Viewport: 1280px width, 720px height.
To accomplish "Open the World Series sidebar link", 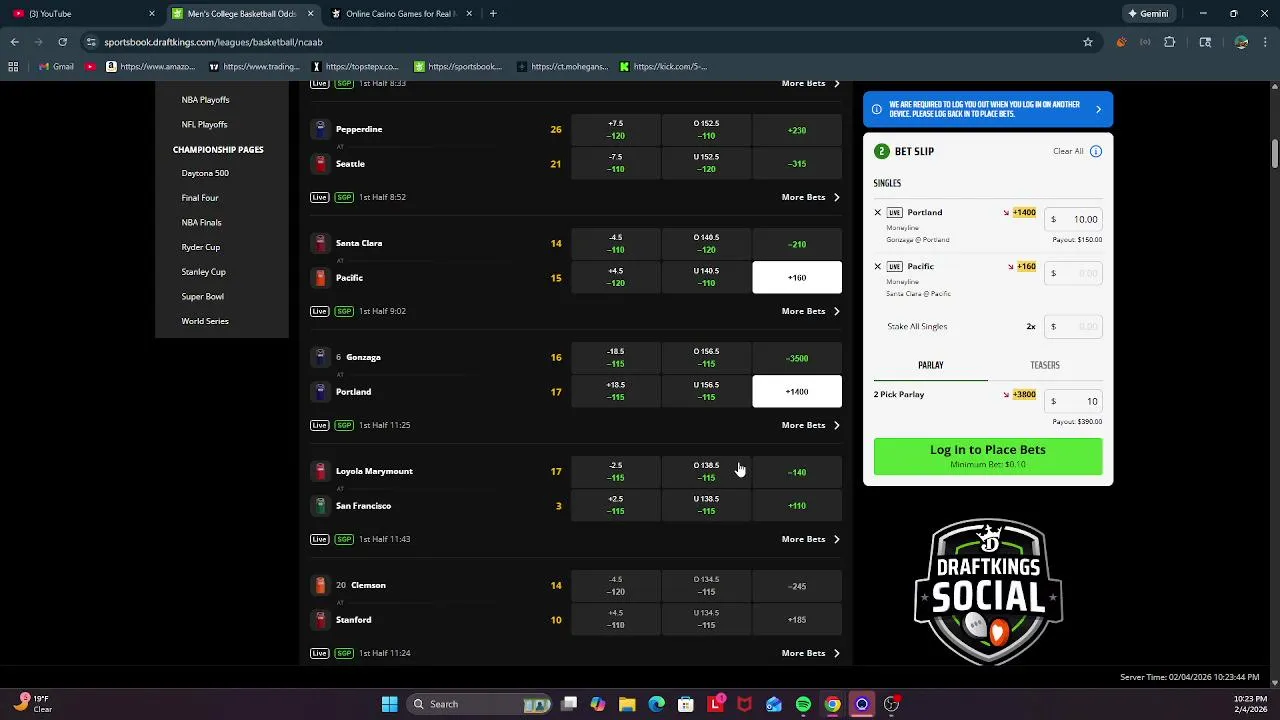I will pyautogui.click(x=205, y=321).
